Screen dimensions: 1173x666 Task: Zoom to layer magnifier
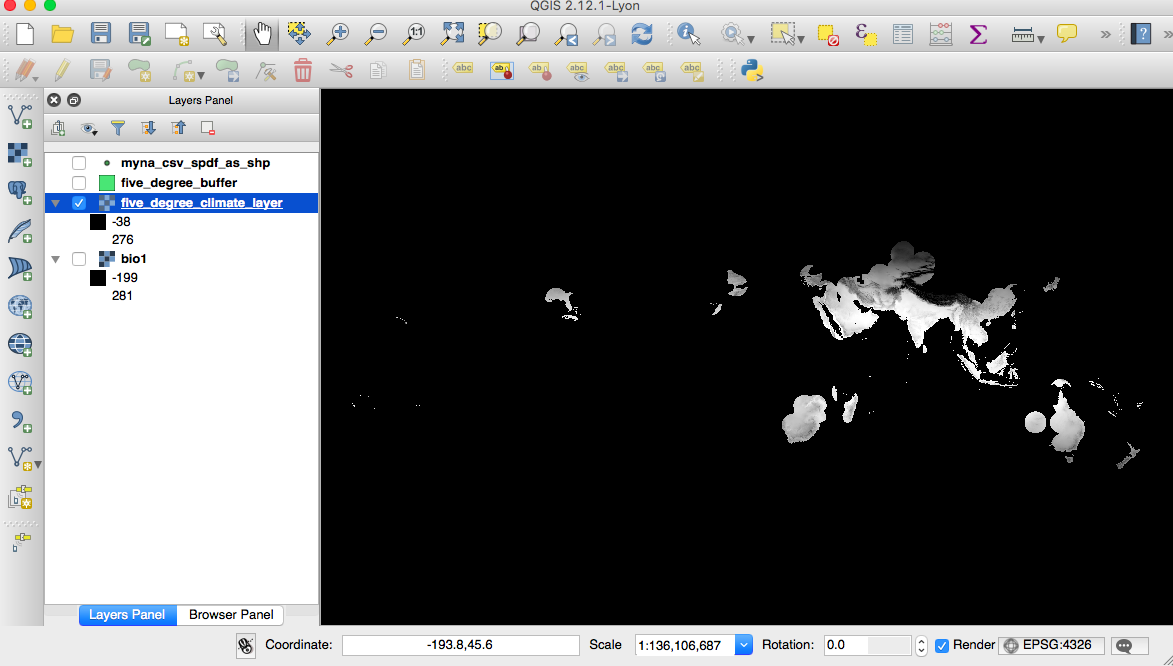528,34
